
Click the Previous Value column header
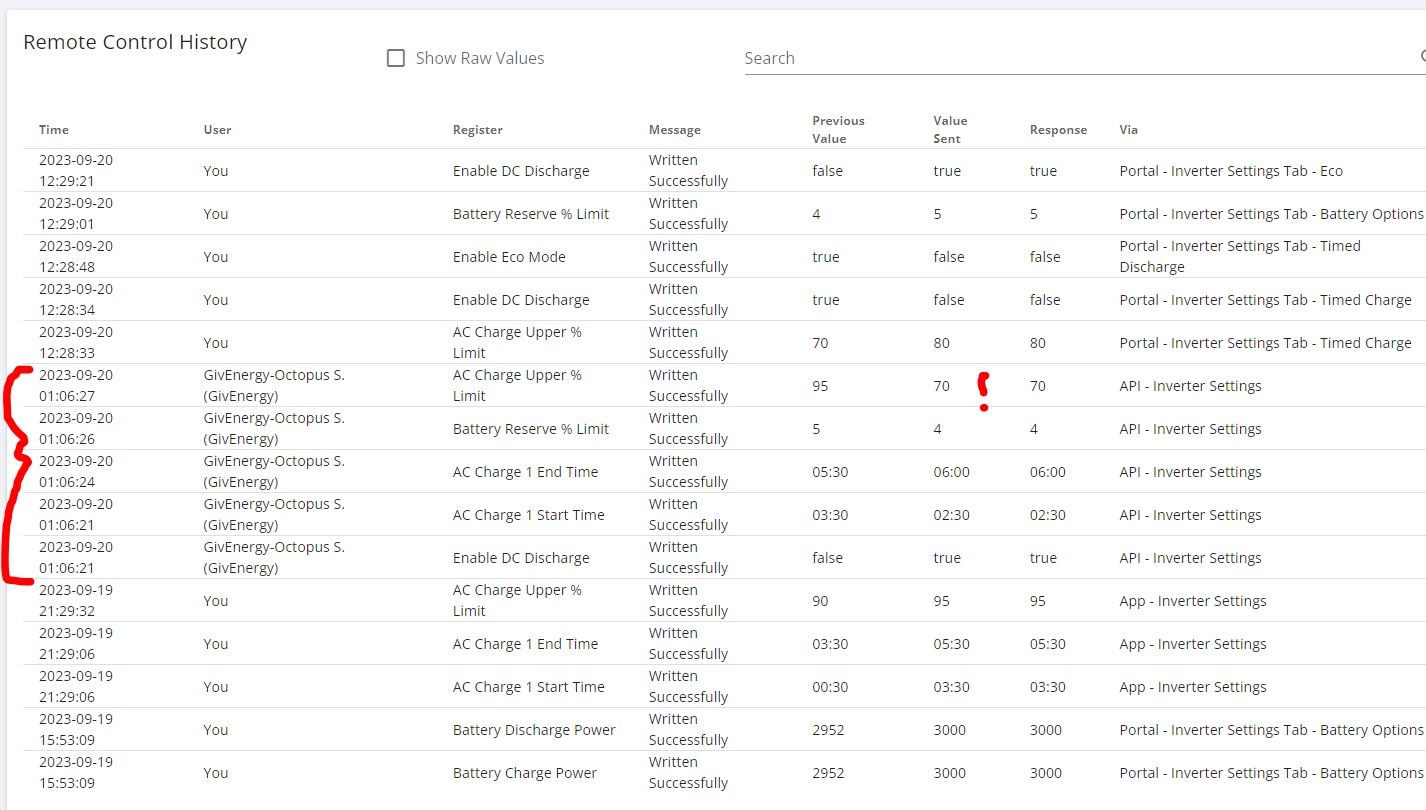(838, 130)
